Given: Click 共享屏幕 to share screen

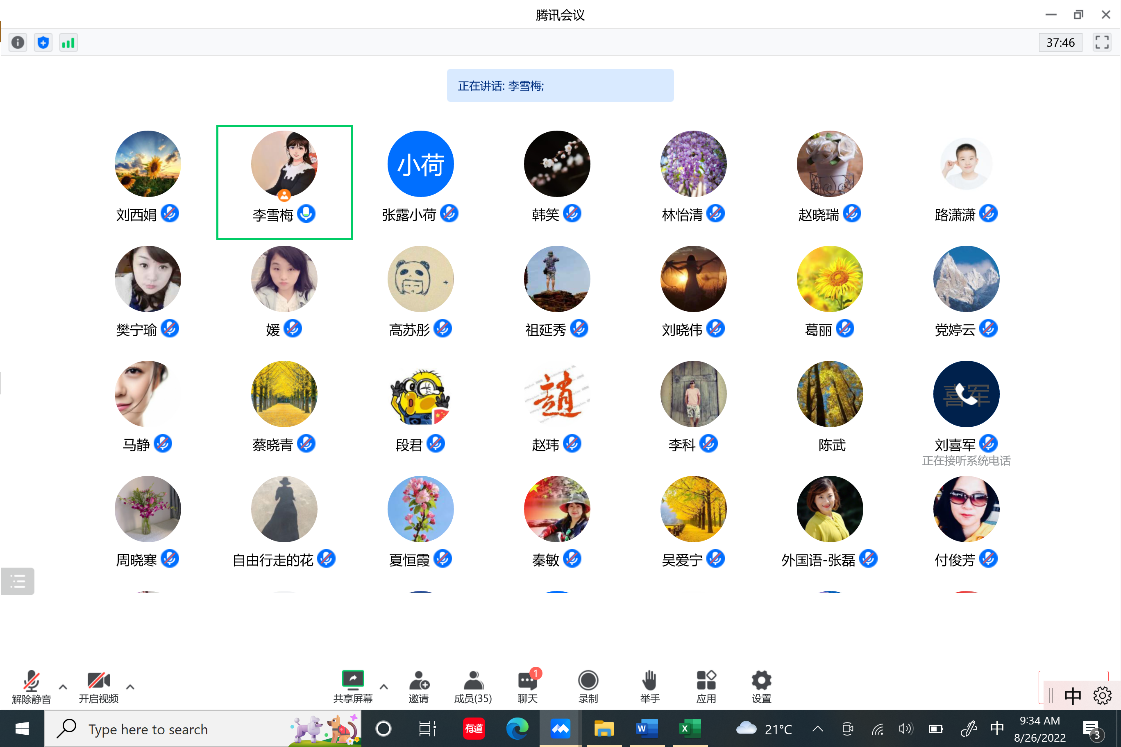Looking at the screenshot, I should pos(352,686).
